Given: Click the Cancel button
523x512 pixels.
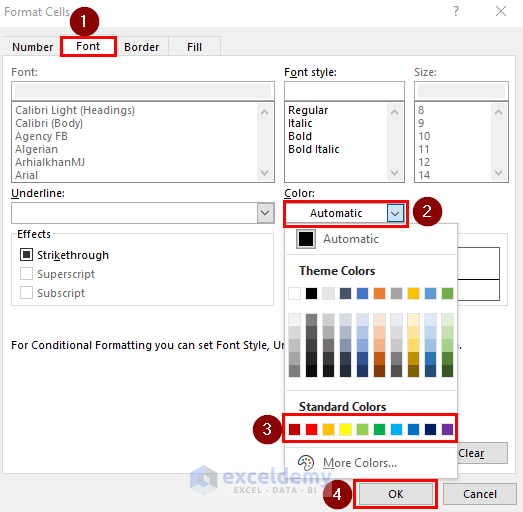Looking at the screenshot, I should tap(480, 494).
